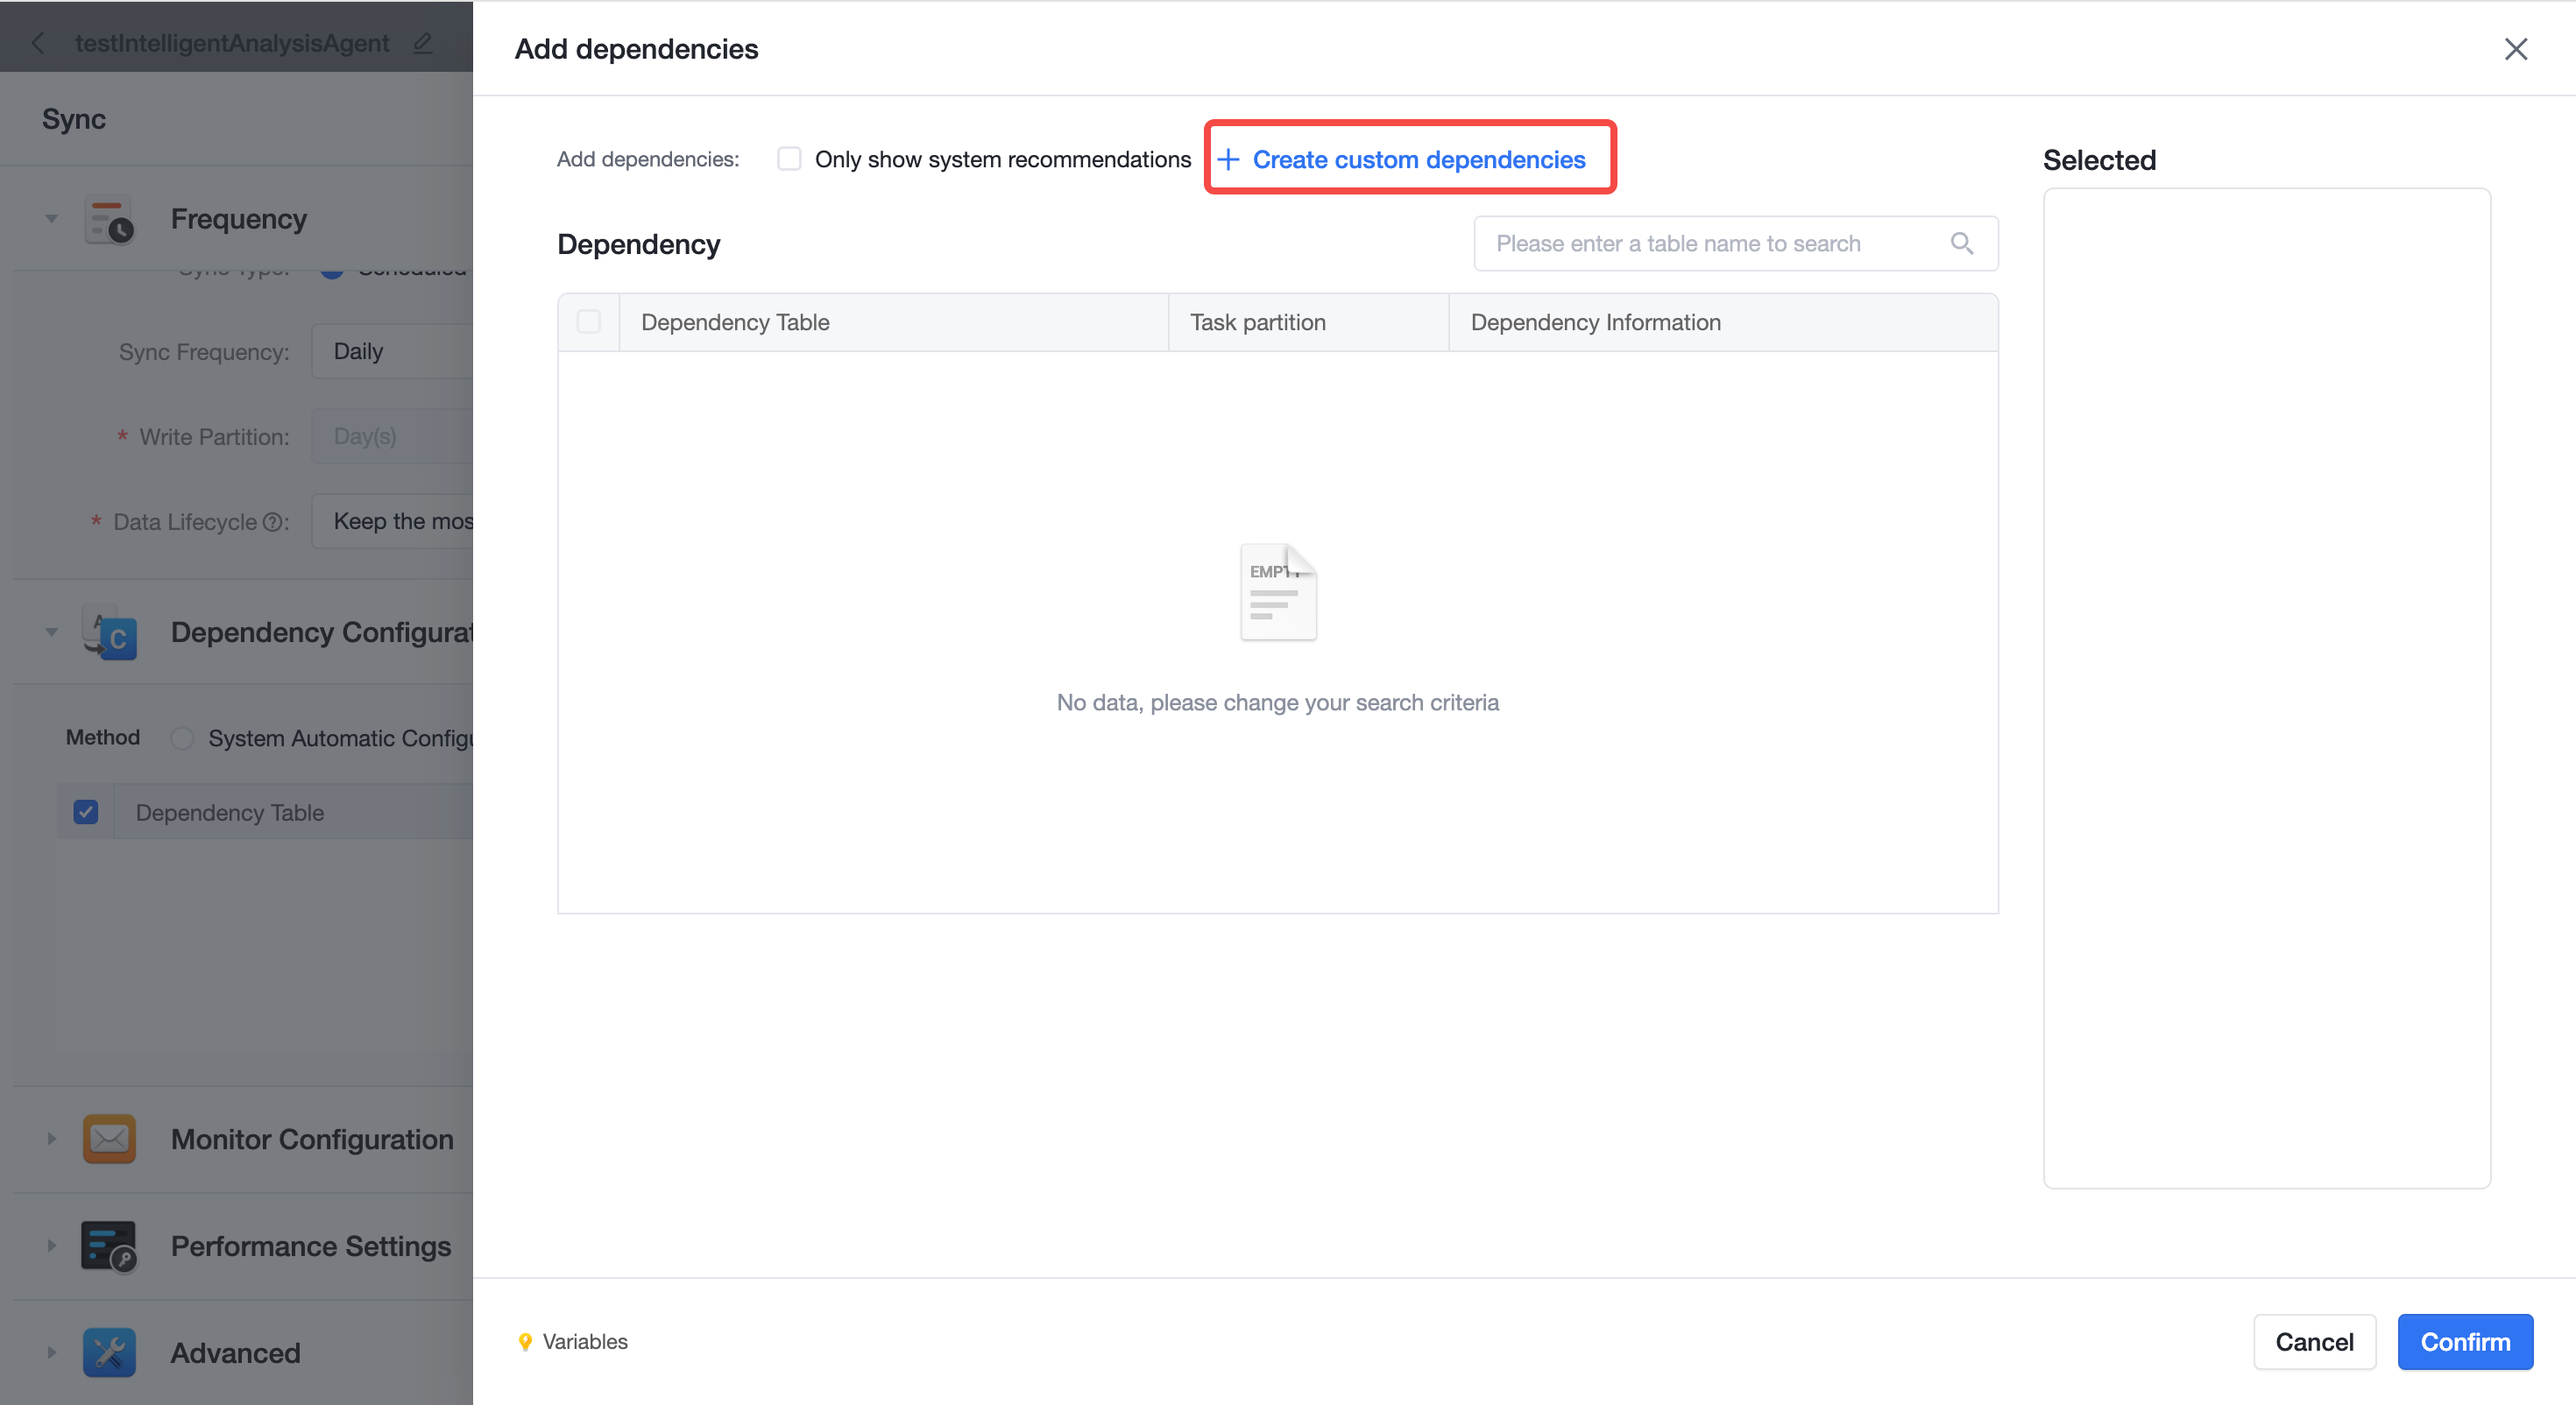Screen dimensions: 2576x1405
Task: Enable Only show system recommendations checkbox
Action: point(789,159)
